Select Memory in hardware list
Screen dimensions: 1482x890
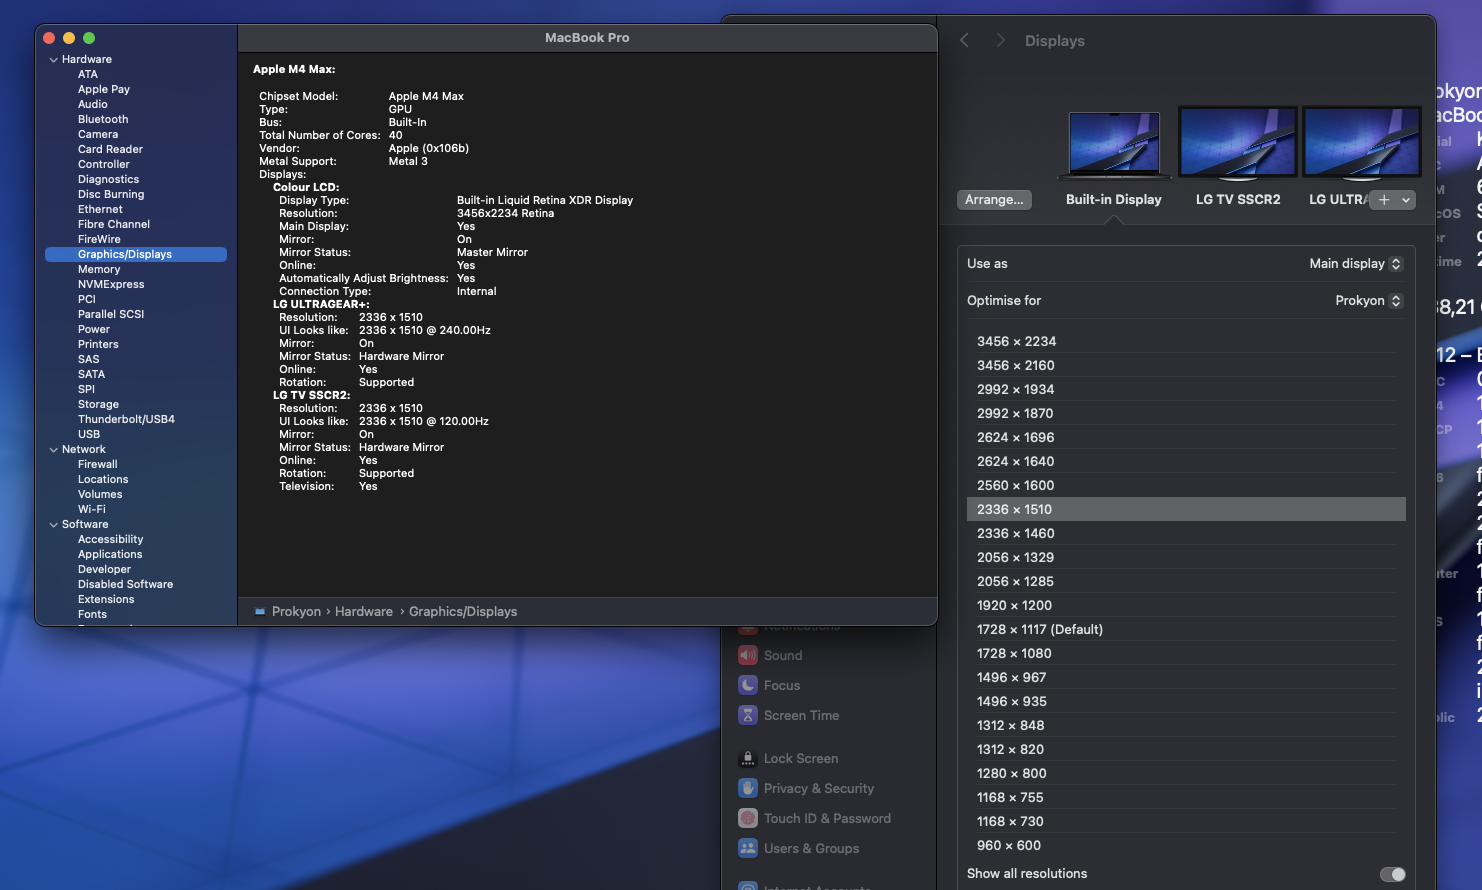point(99,269)
